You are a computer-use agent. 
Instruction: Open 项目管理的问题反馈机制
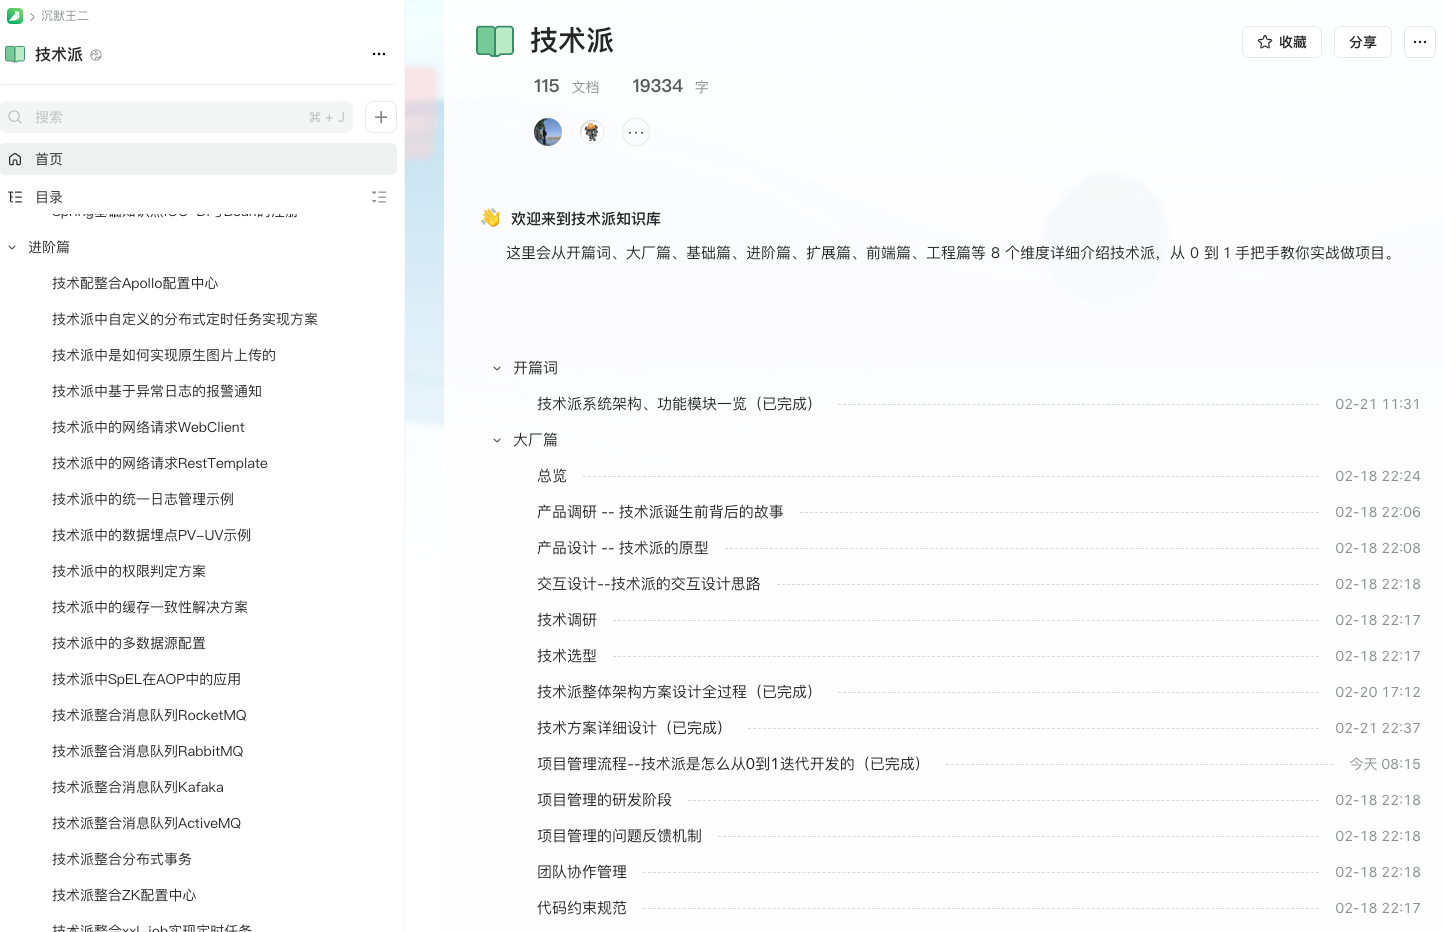click(619, 836)
